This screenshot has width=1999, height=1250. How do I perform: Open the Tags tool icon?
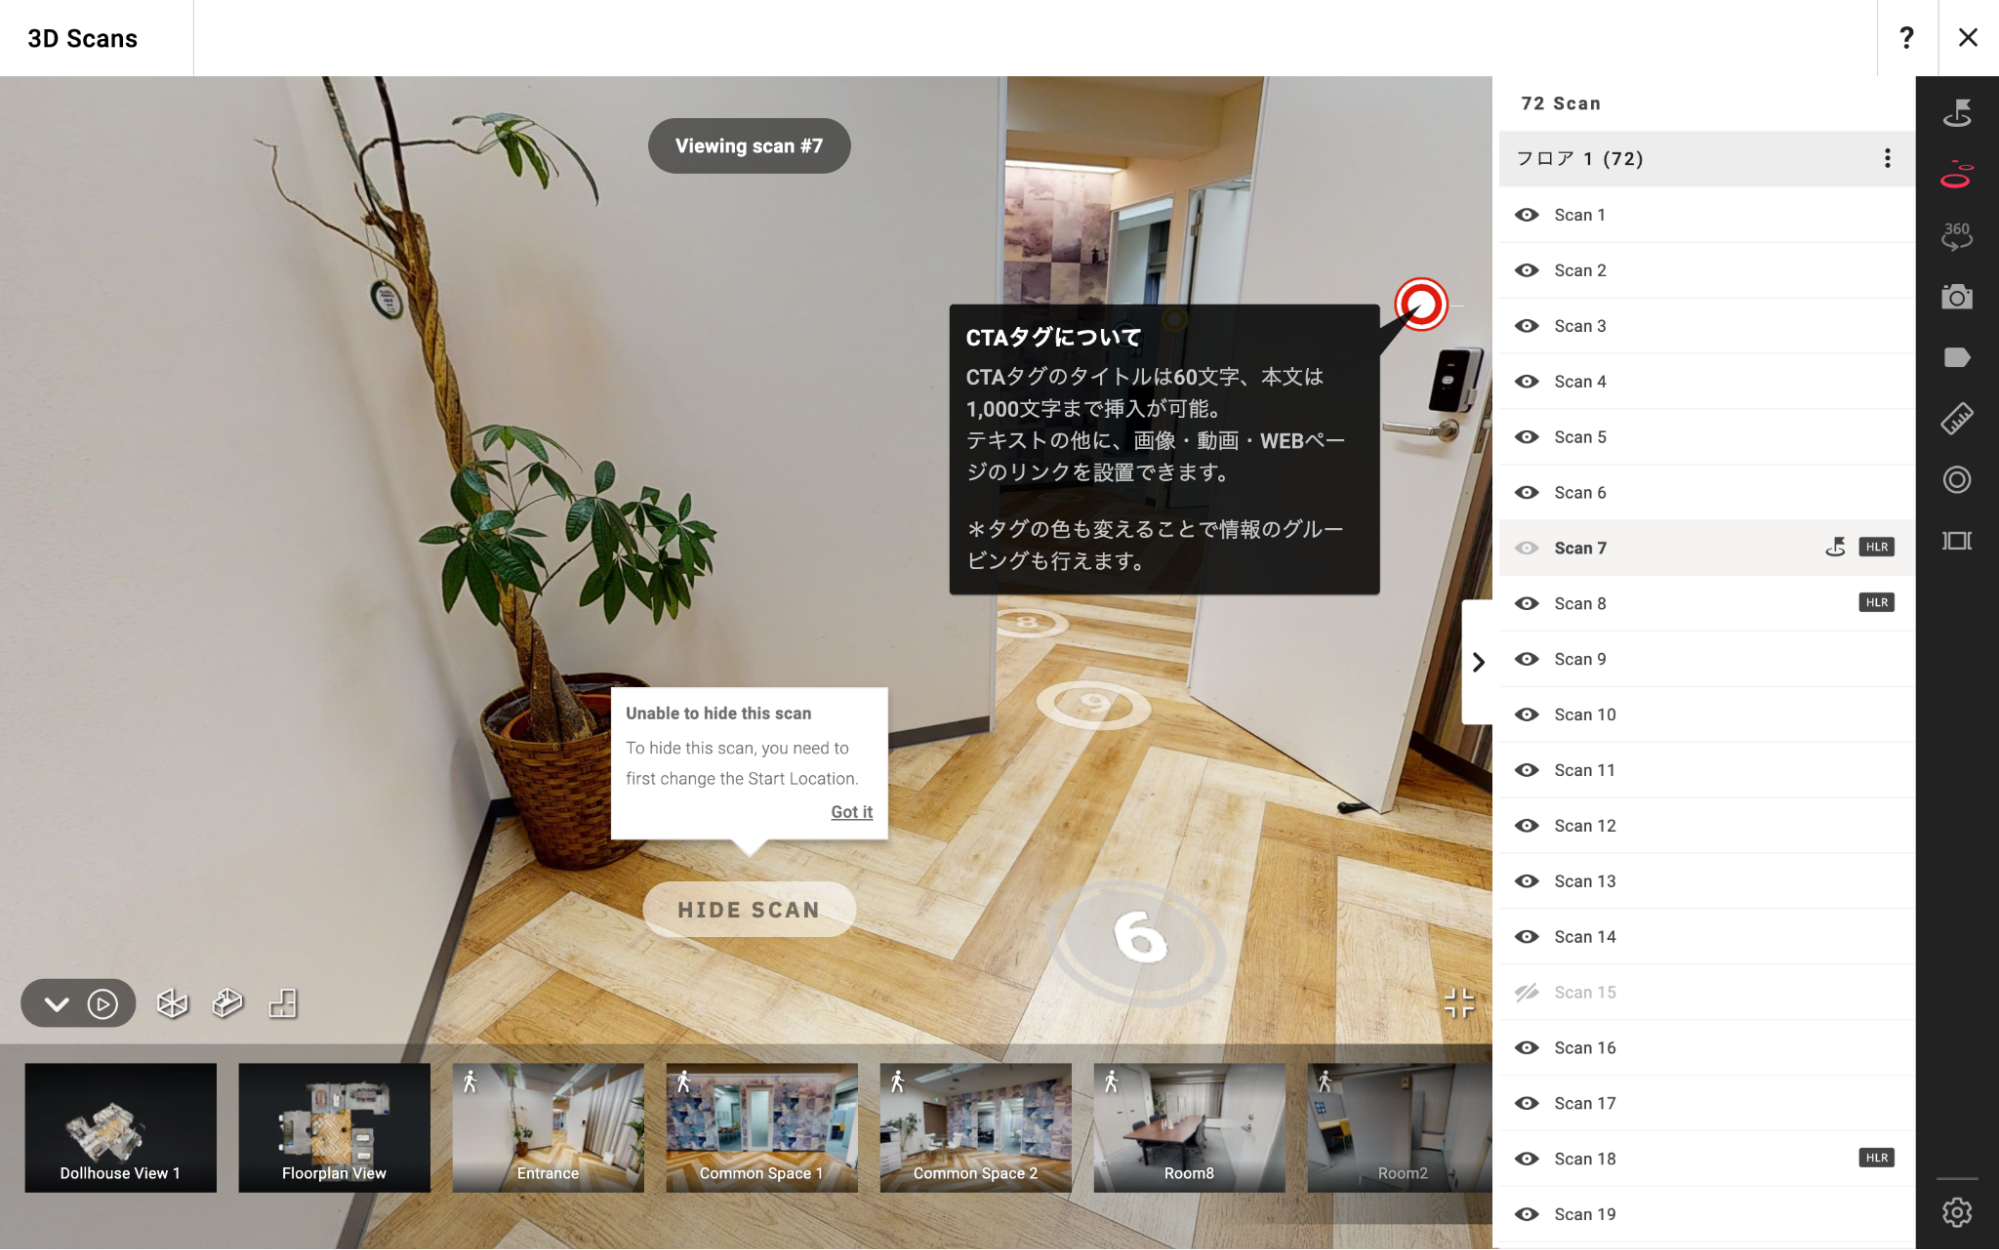1956,358
